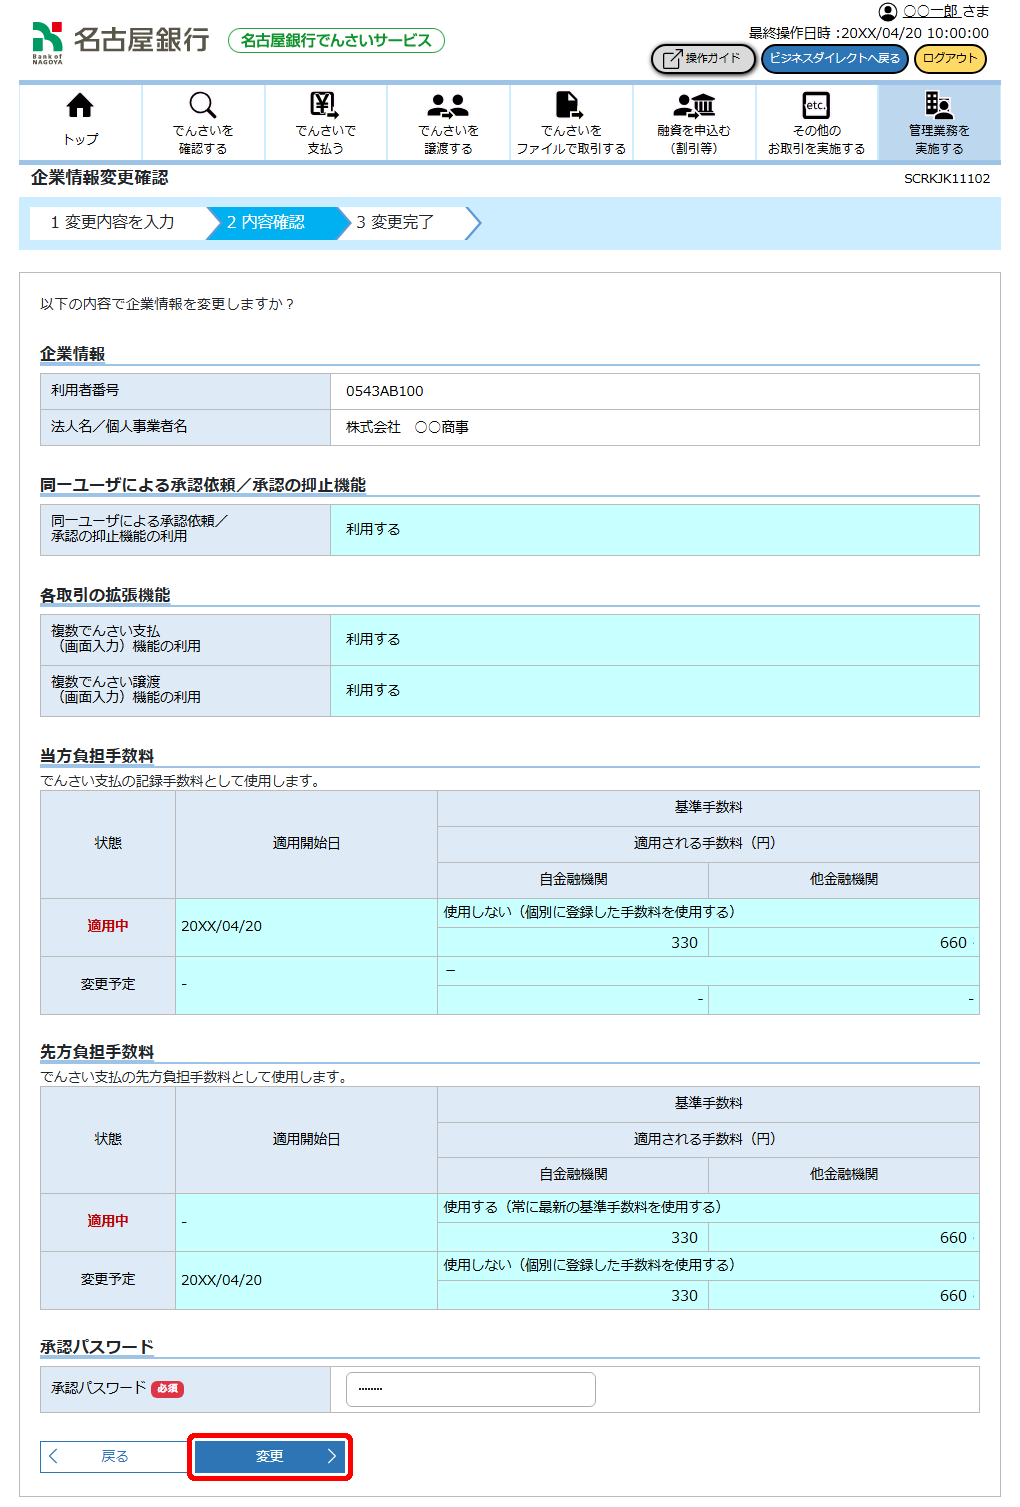The height and width of the screenshot is (1507, 1020).
Task: Select the yen document icon でんさいで支払う
Action: click(x=325, y=105)
